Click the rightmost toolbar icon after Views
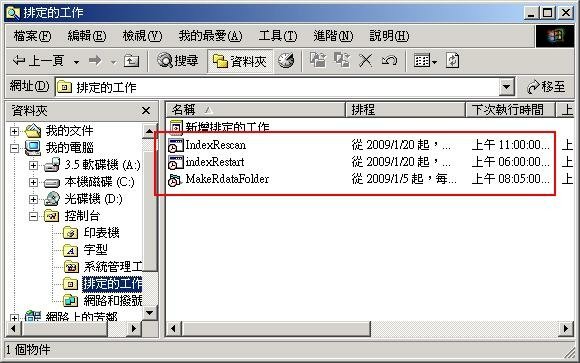This screenshot has width=580, height=363. point(453,60)
